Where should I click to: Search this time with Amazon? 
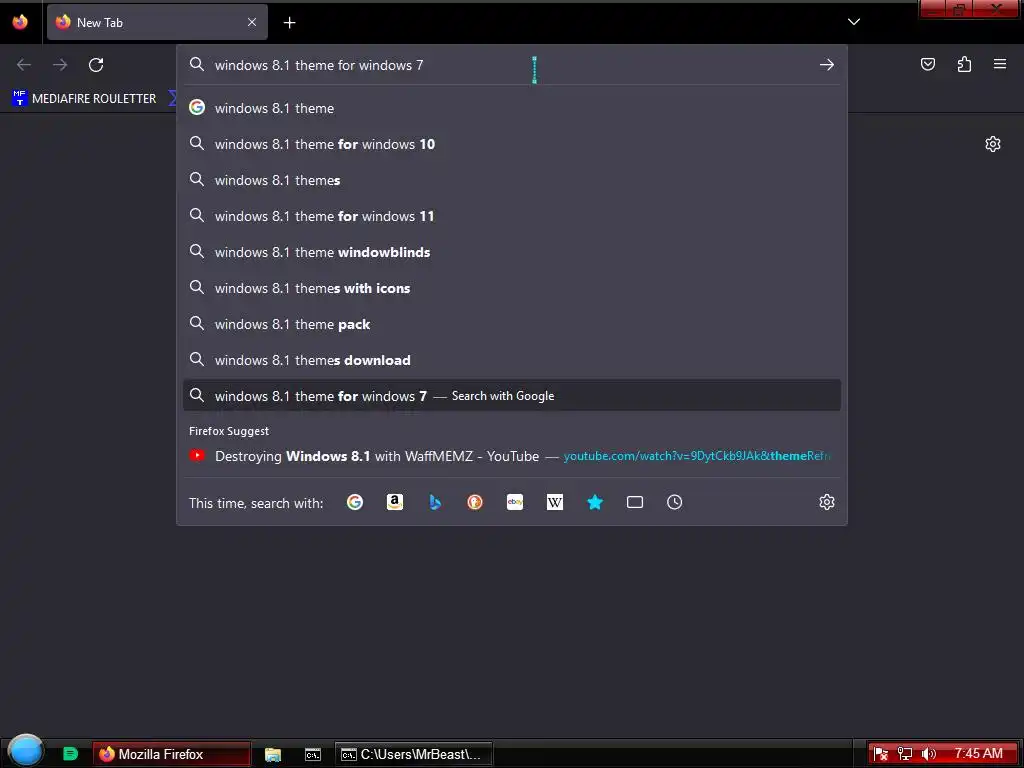coord(394,502)
